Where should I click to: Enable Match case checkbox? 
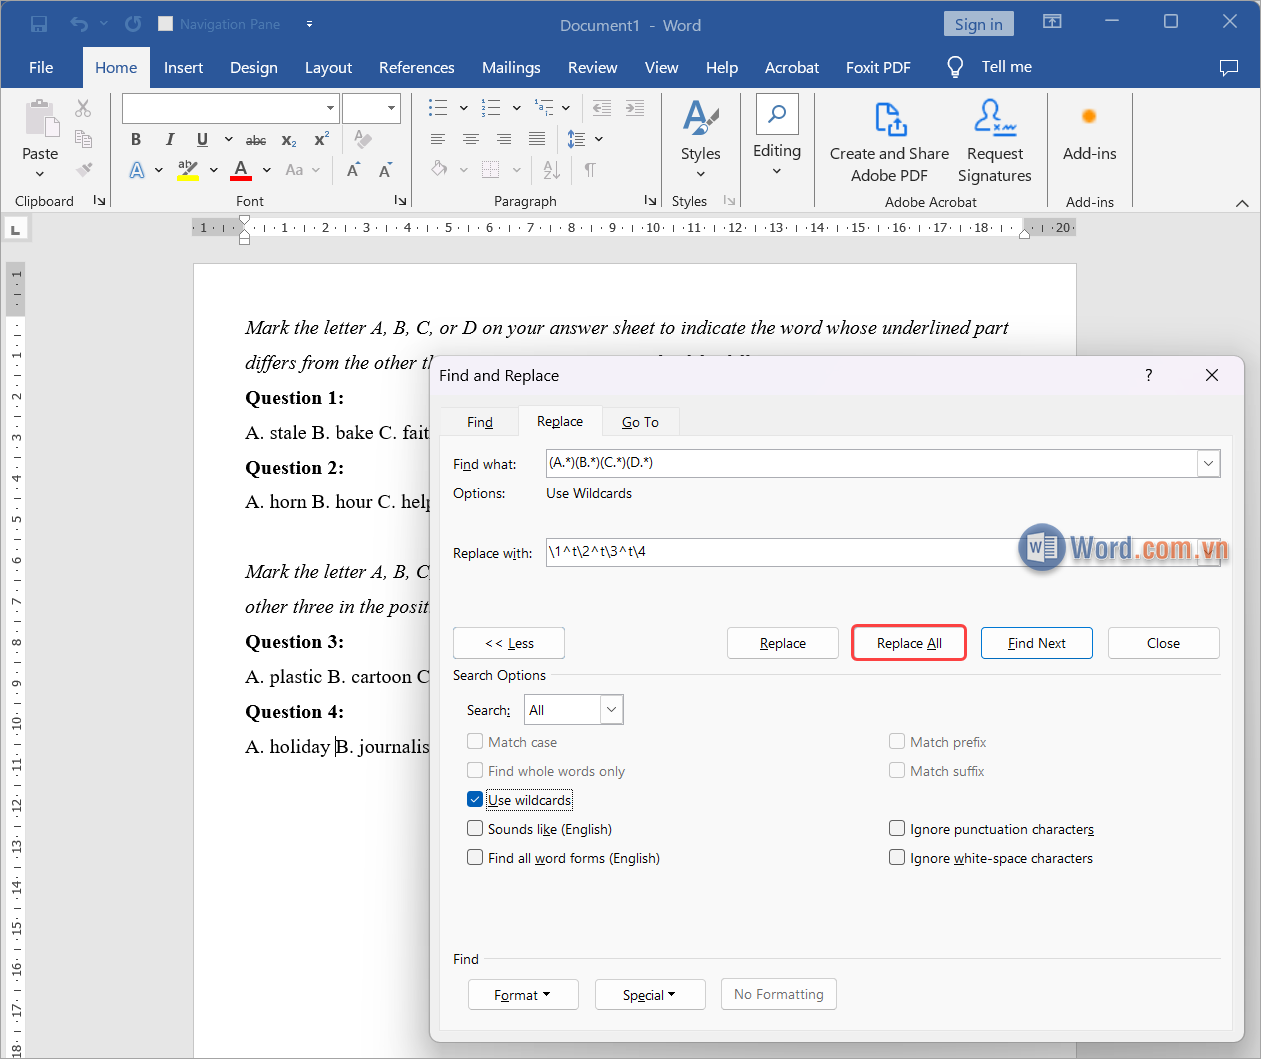click(x=475, y=742)
